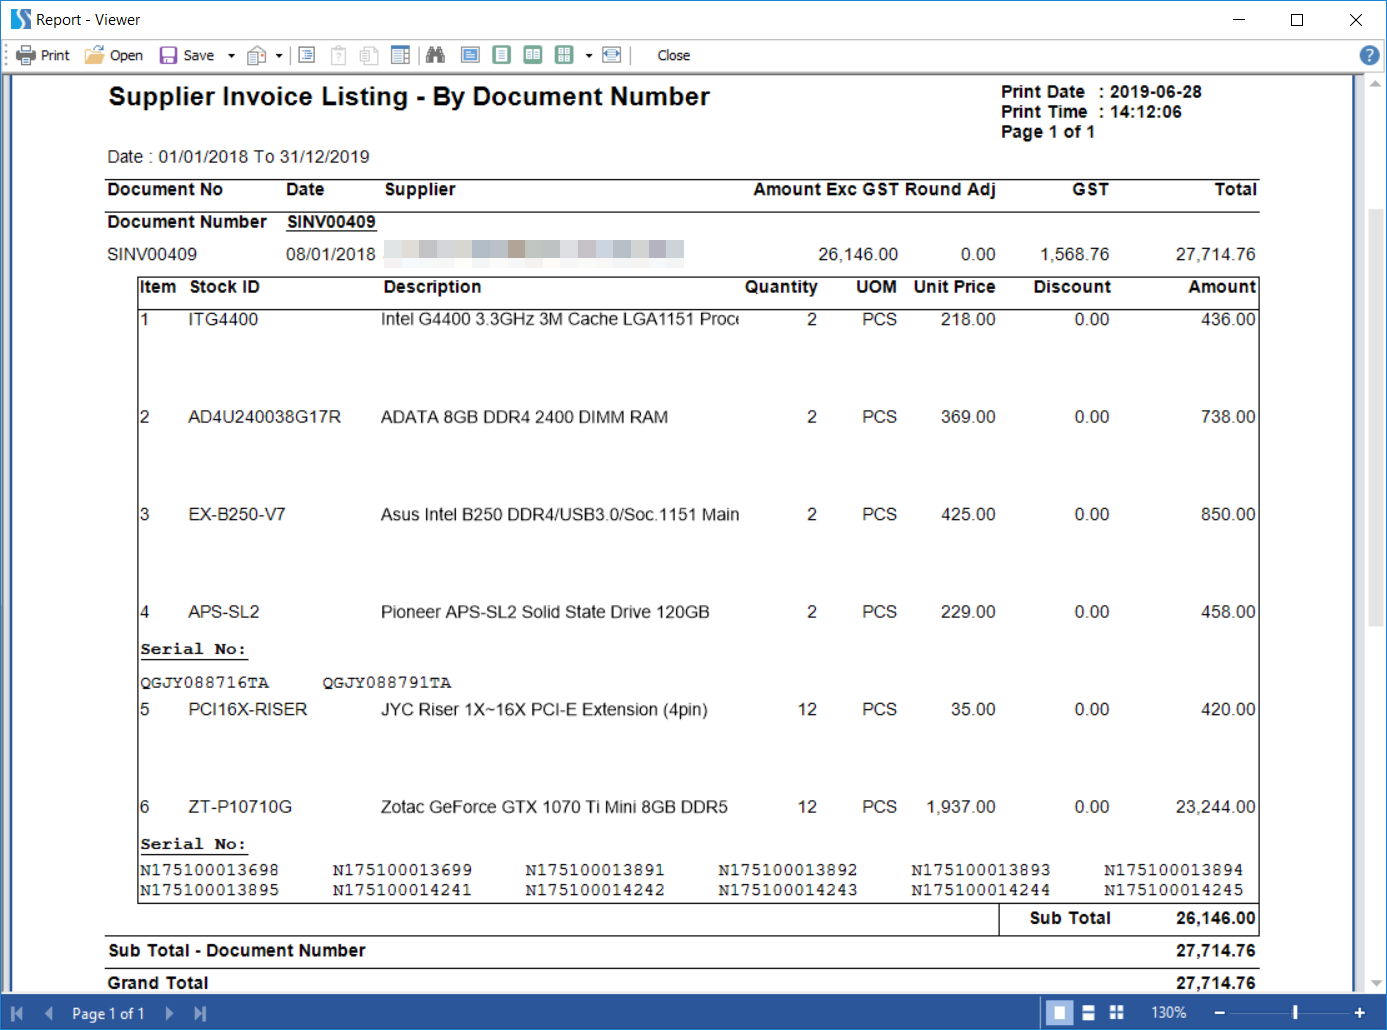Click the zoom out minus button

(x=1220, y=1013)
